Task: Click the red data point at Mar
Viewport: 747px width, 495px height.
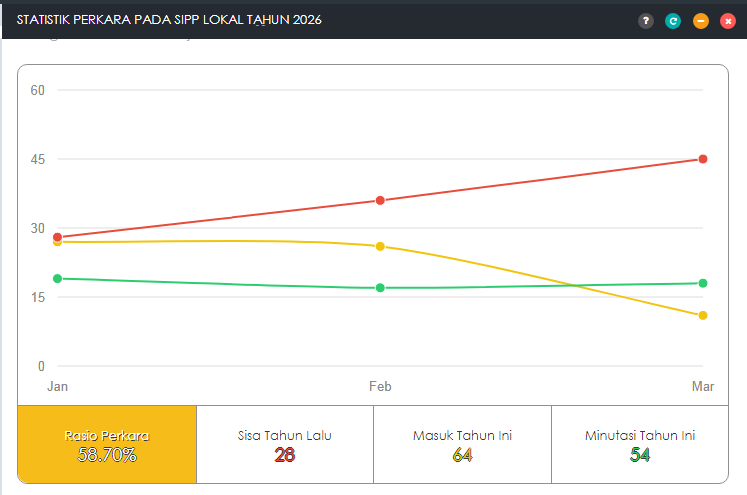Action: pyautogui.click(x=703, y=159)
